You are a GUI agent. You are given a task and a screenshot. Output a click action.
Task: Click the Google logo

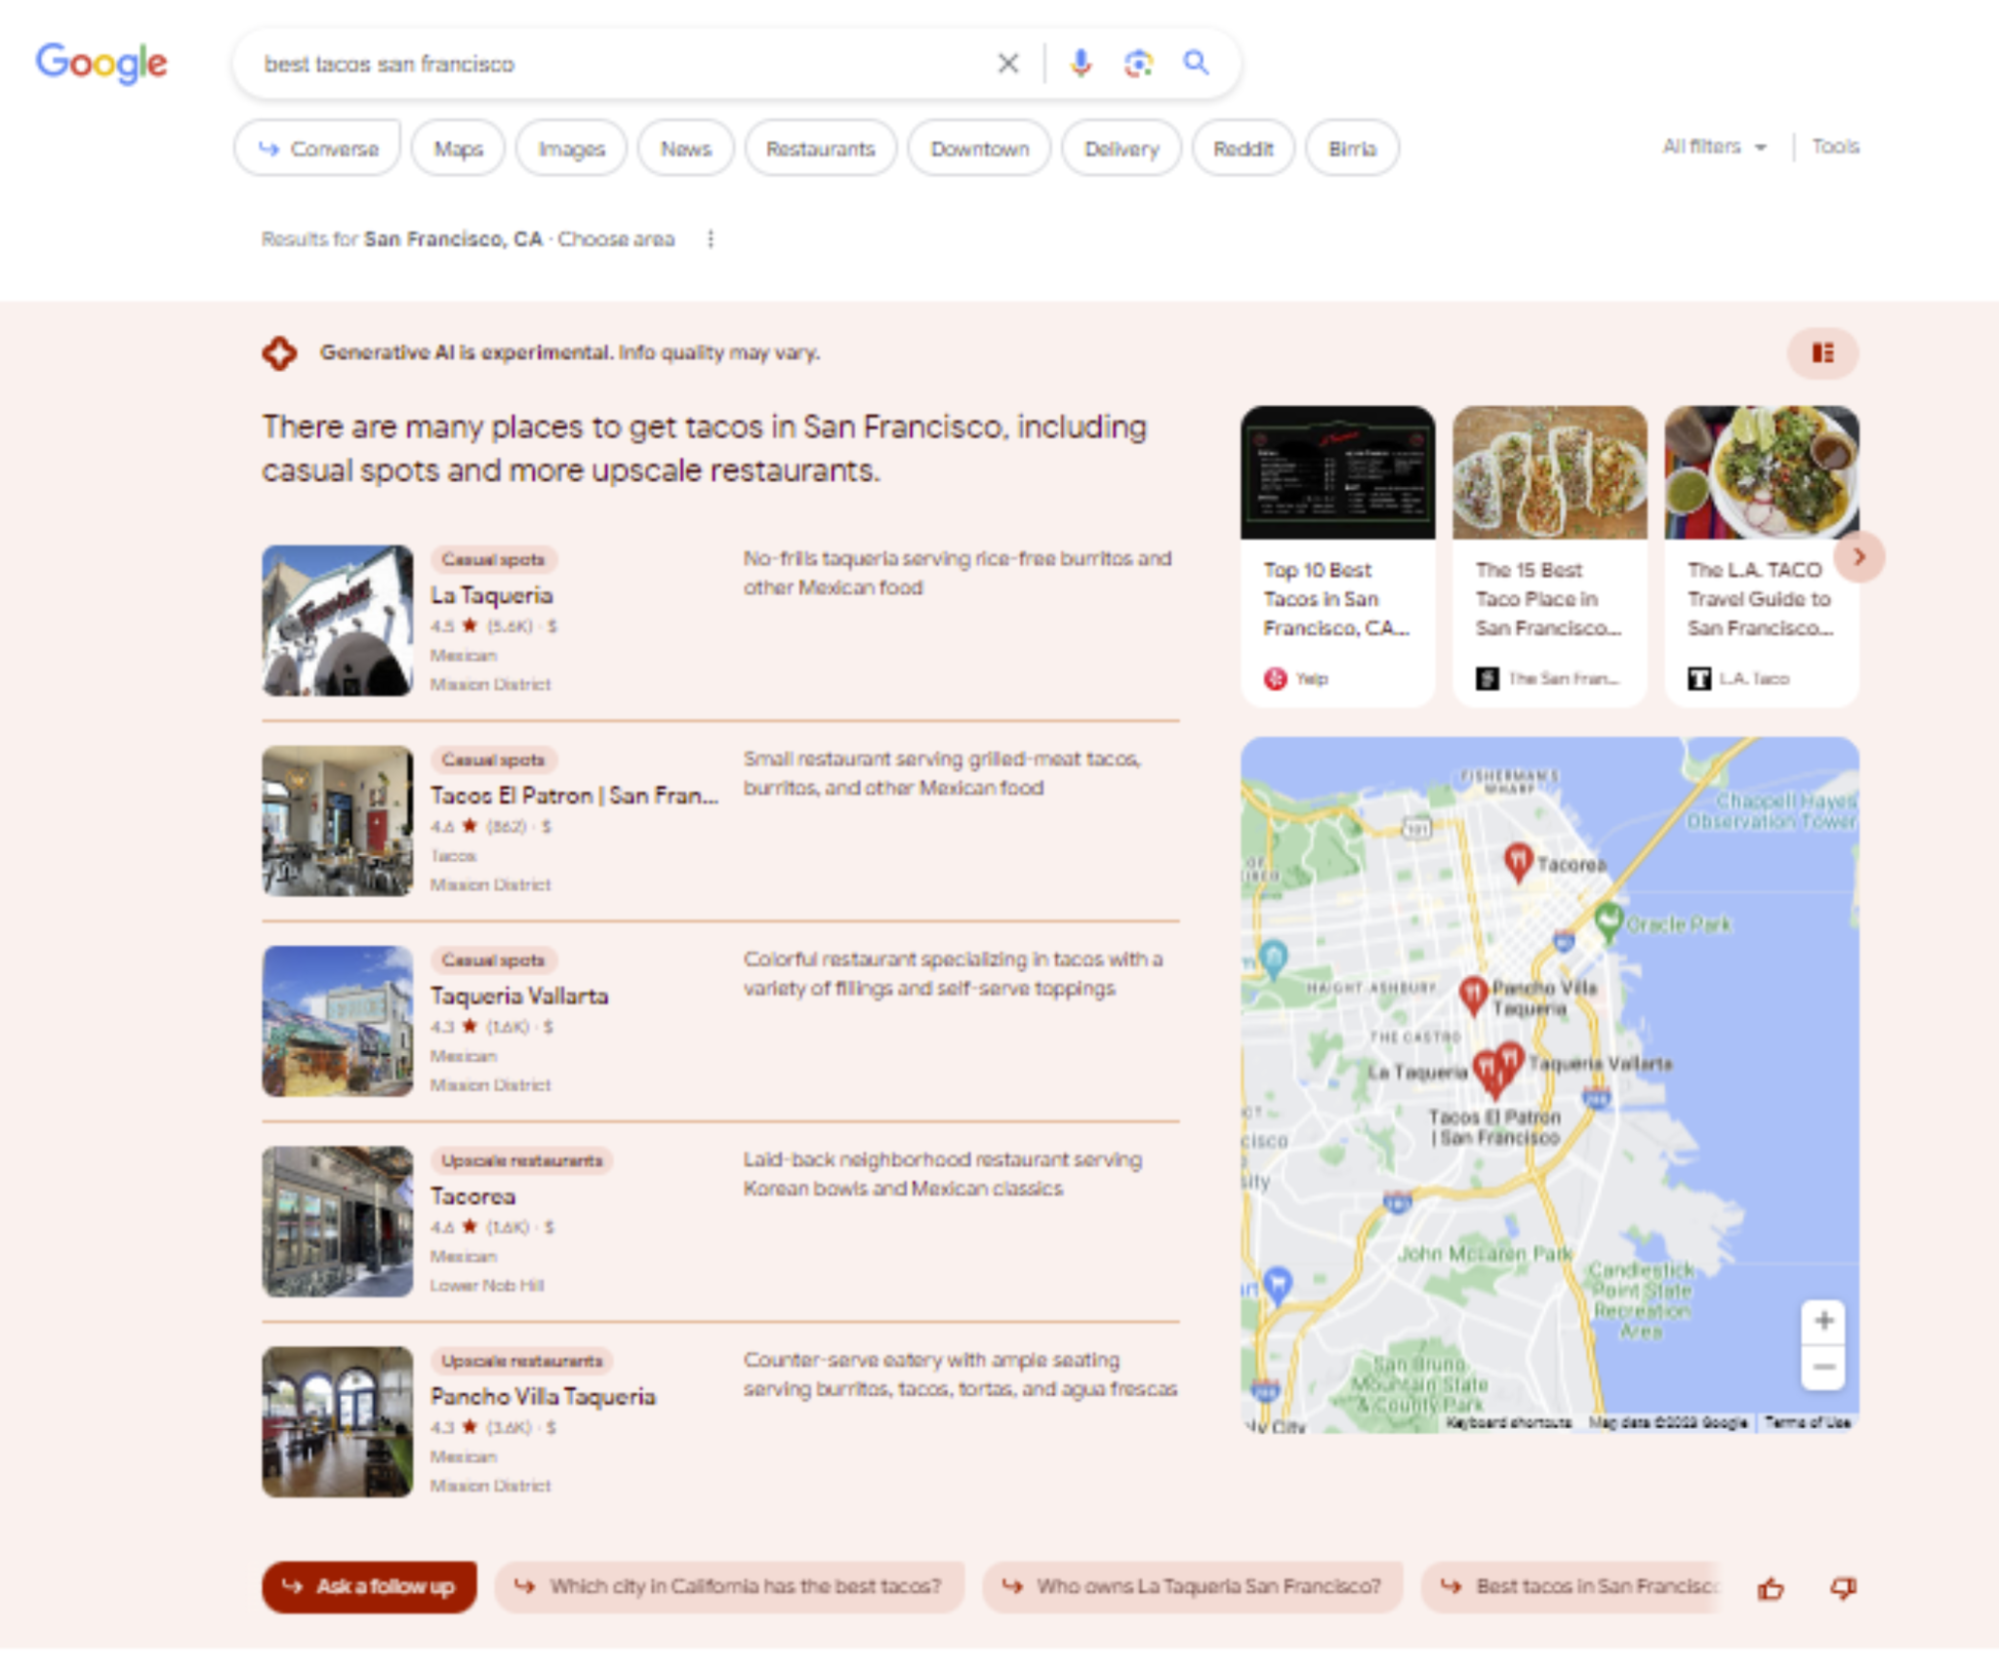click(101, 63)
